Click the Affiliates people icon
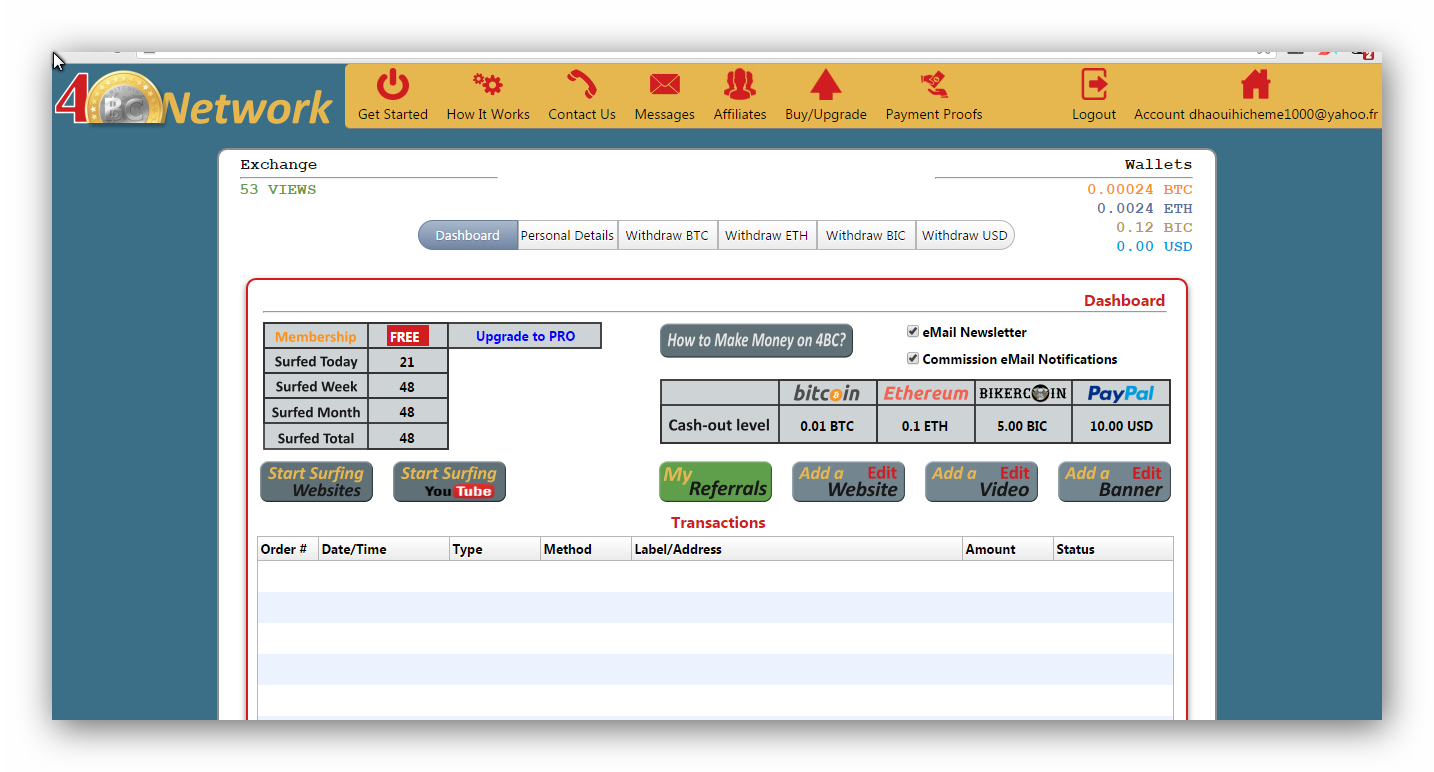 [740, 84]
